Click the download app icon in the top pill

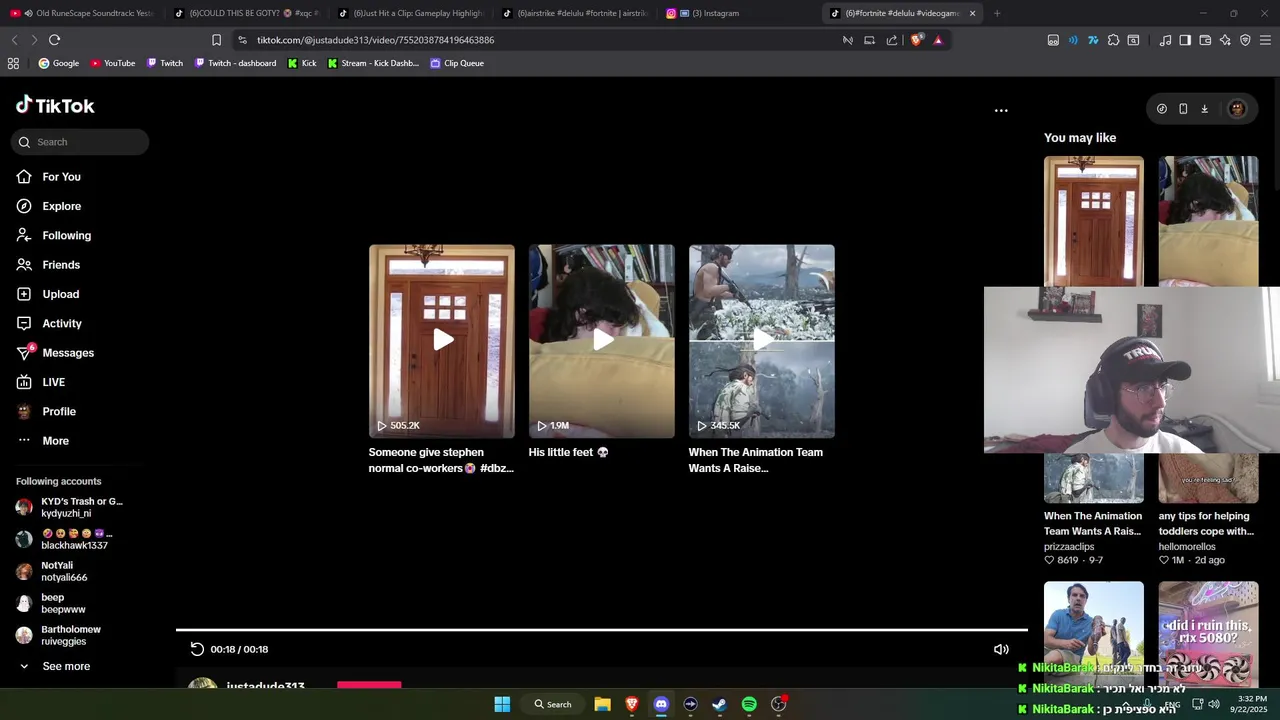1204,109
